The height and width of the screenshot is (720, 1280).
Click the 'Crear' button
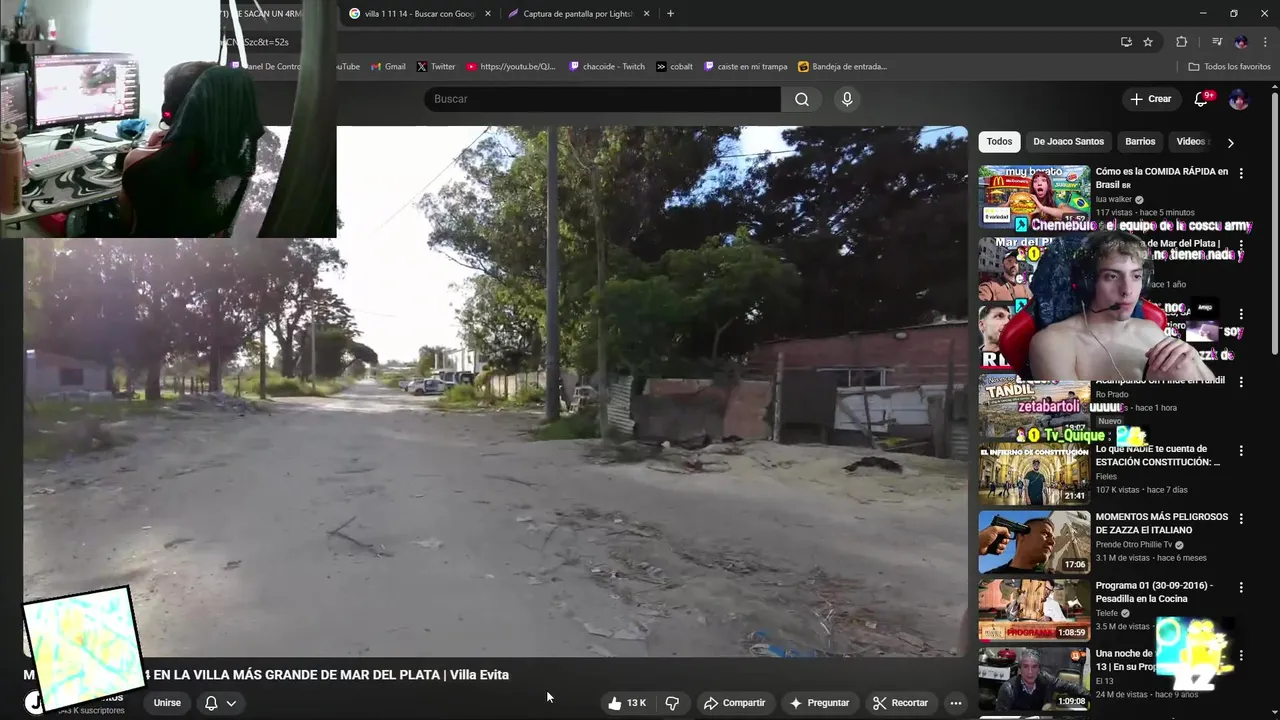(x=1150, y=99)
